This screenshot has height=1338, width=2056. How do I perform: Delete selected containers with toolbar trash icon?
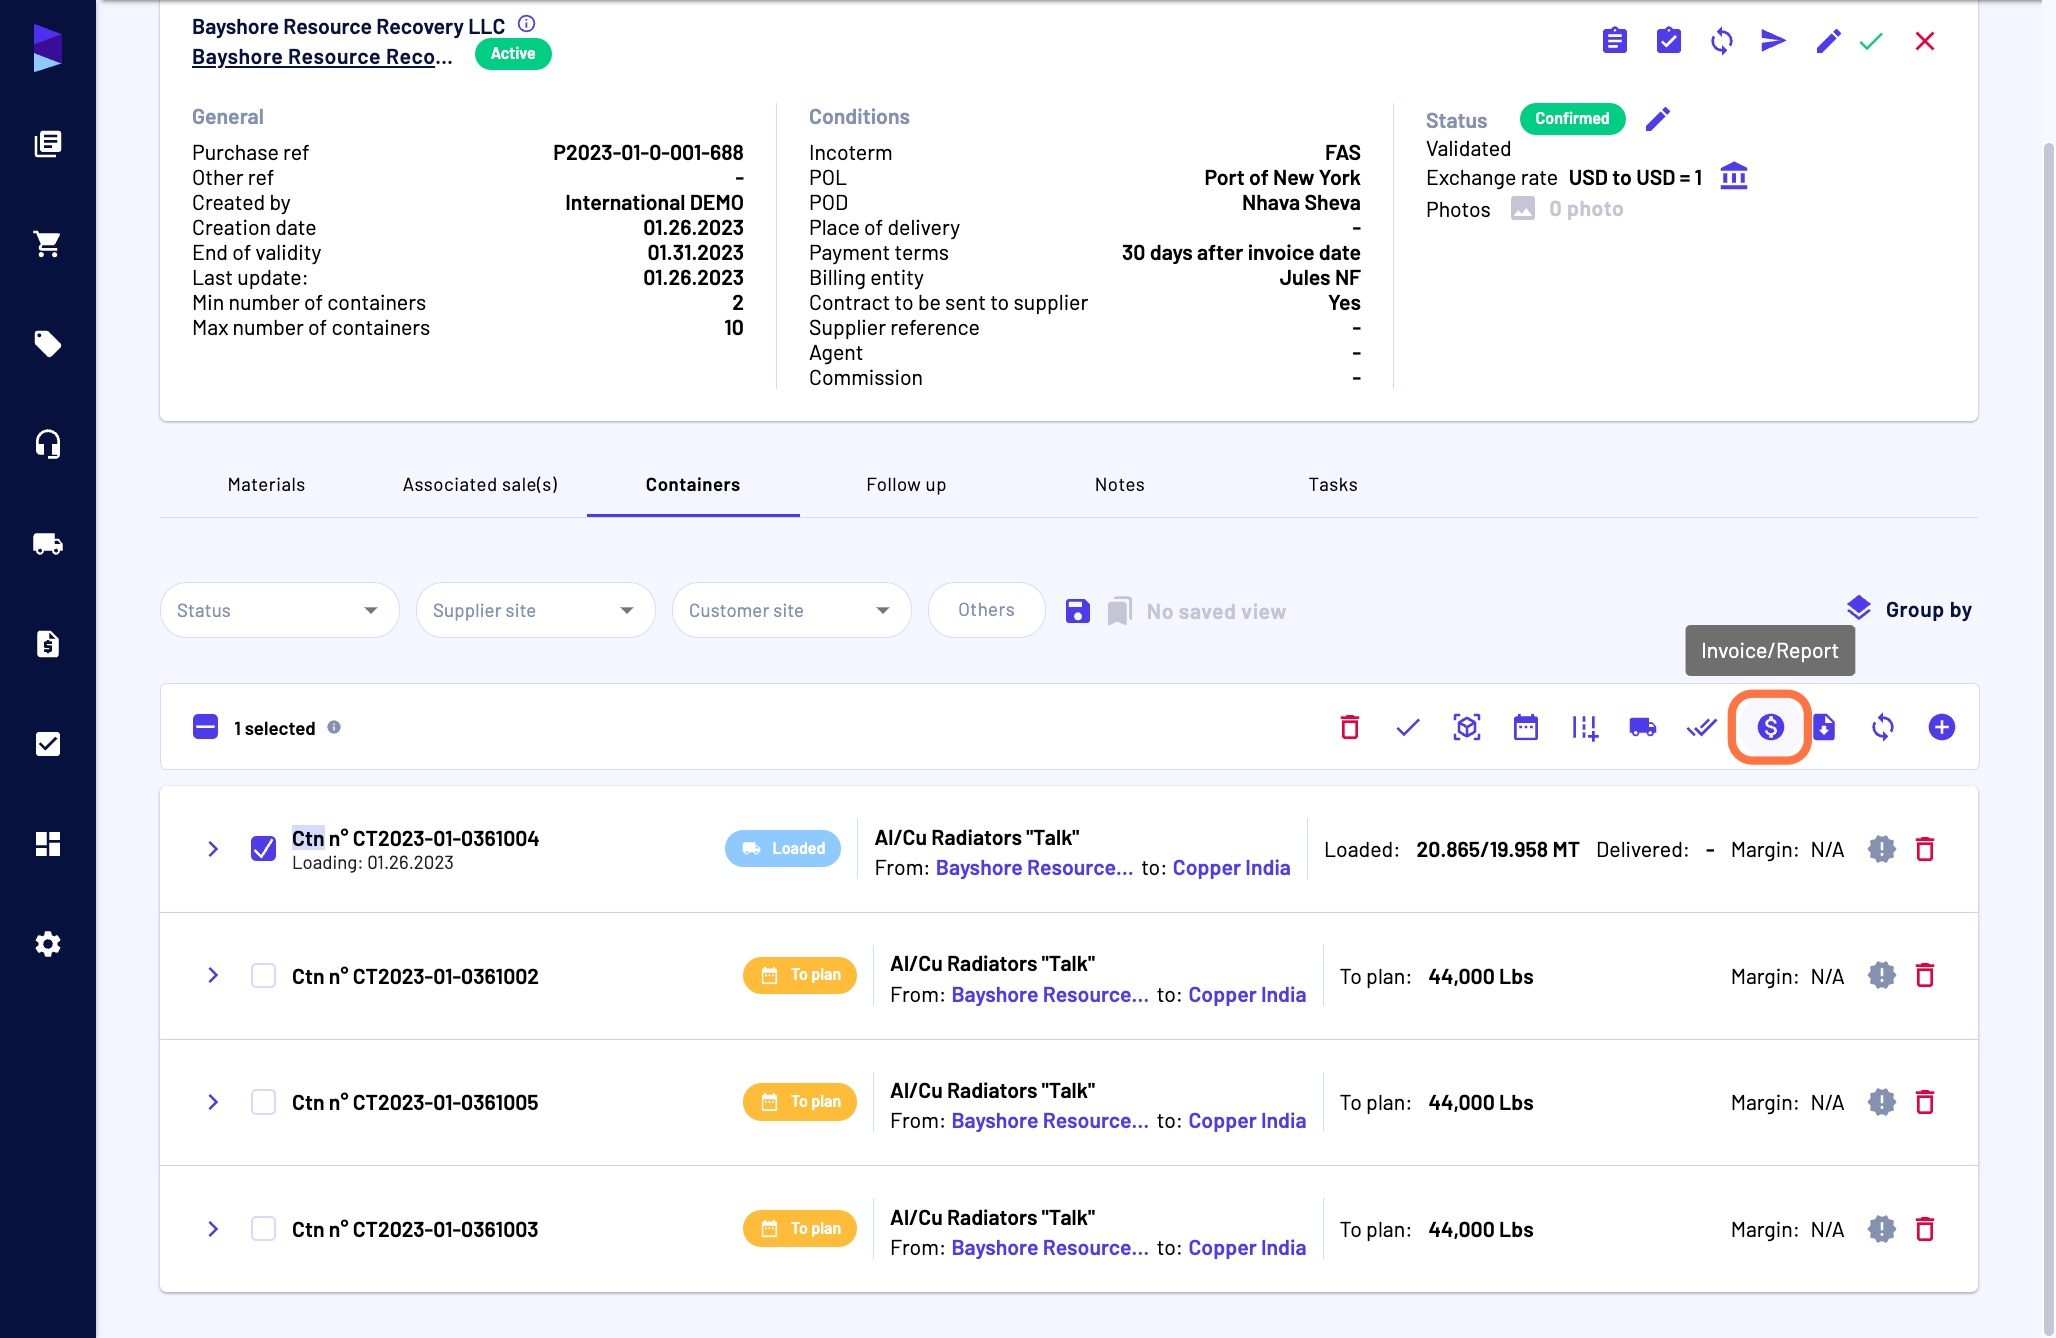pos(1349,727)
